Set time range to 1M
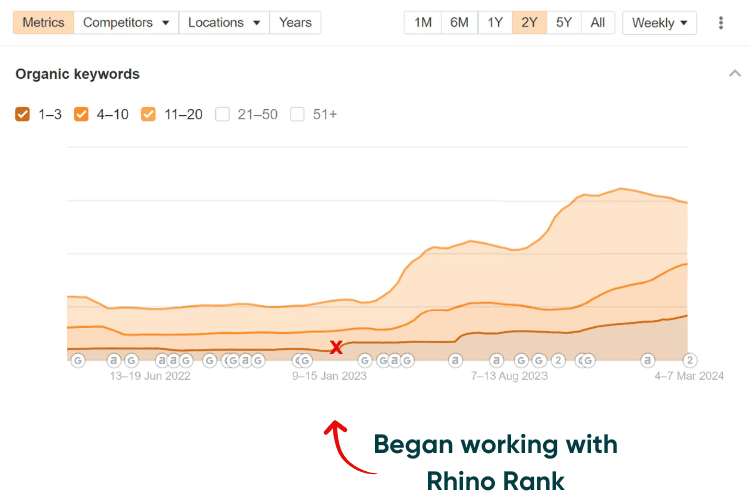This screenshot has height=500, width=750. [423, 22]
